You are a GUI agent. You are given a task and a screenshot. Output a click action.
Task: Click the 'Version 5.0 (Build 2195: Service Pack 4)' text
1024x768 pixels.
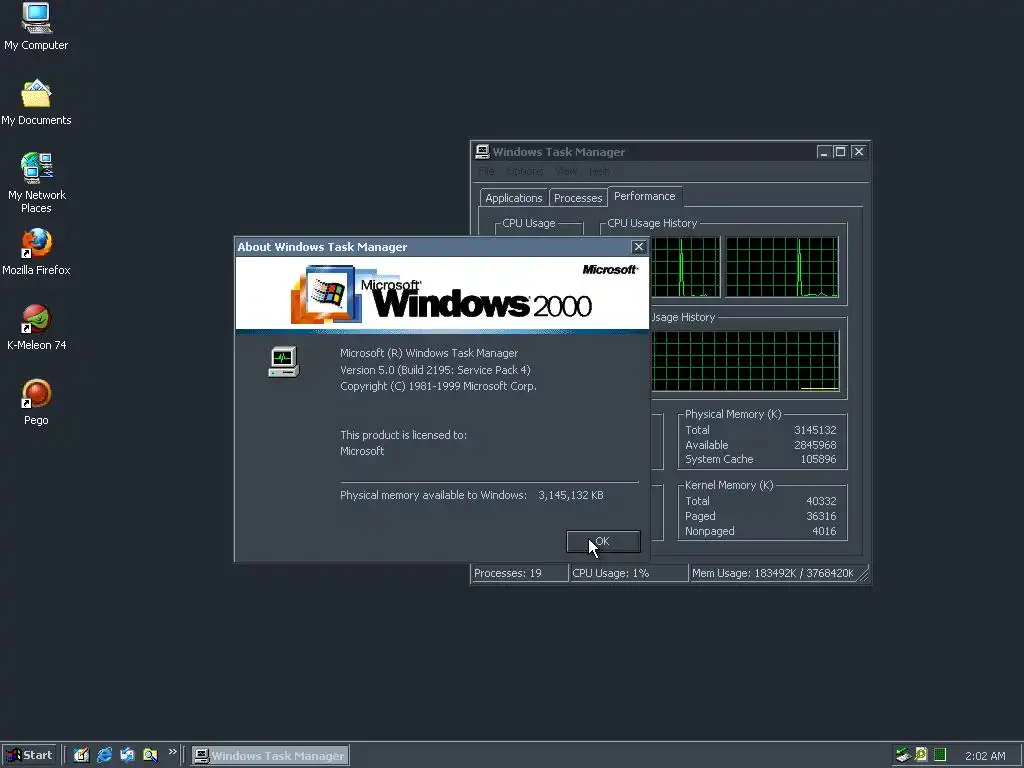pyautogui.click(x=435, y=370)
